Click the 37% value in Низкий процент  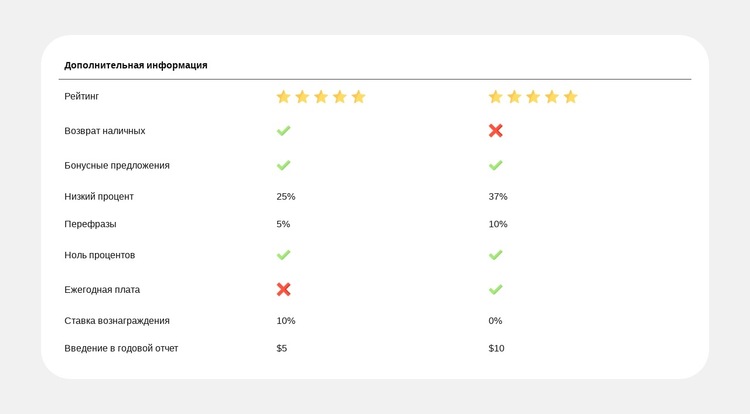[498, 197]
